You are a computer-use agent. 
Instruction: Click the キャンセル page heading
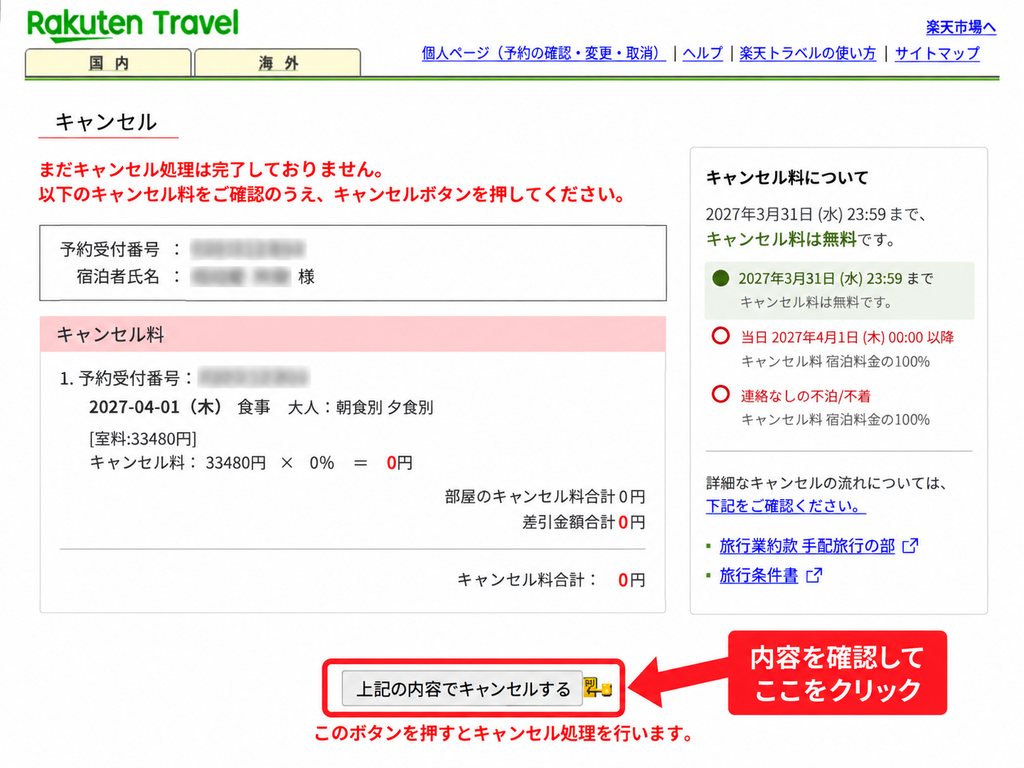pyautogui.click(x=106, y=122)
